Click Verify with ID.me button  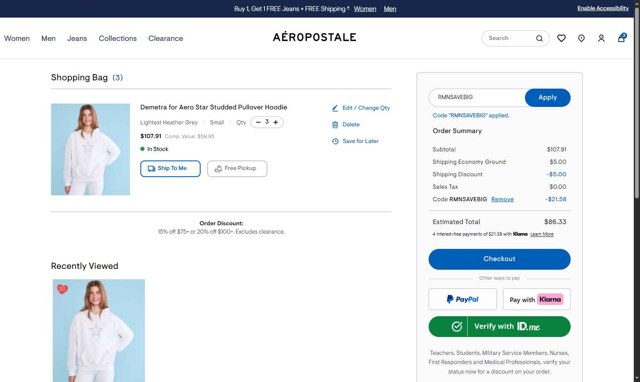click(x=499, y=326)
